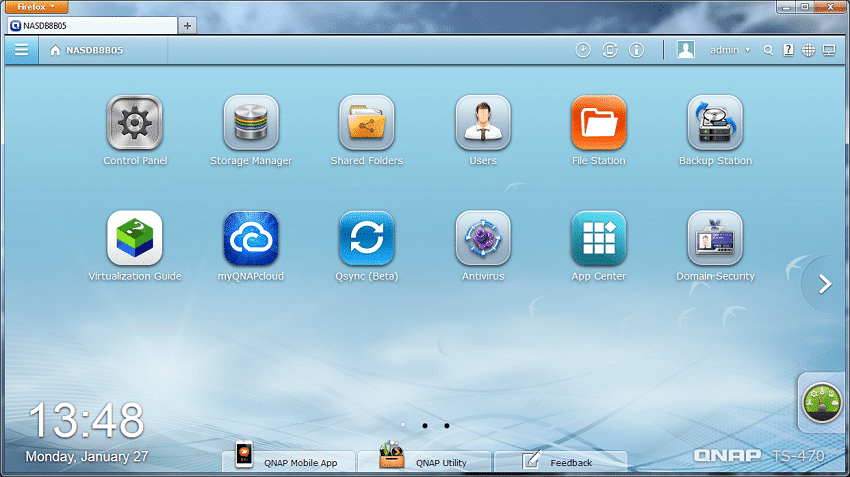Click the 13:48 clock display

87,420
